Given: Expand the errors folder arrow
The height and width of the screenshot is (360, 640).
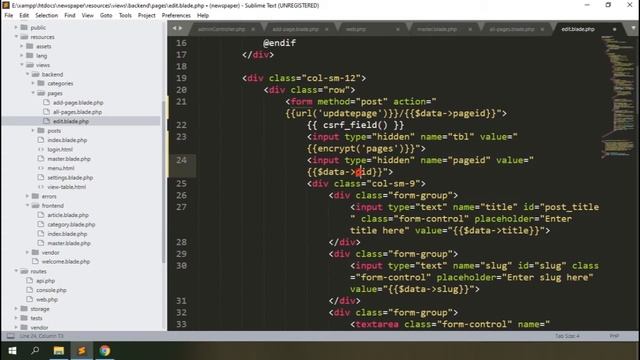Looking at the screenshot, I should [x=27, y=196].
